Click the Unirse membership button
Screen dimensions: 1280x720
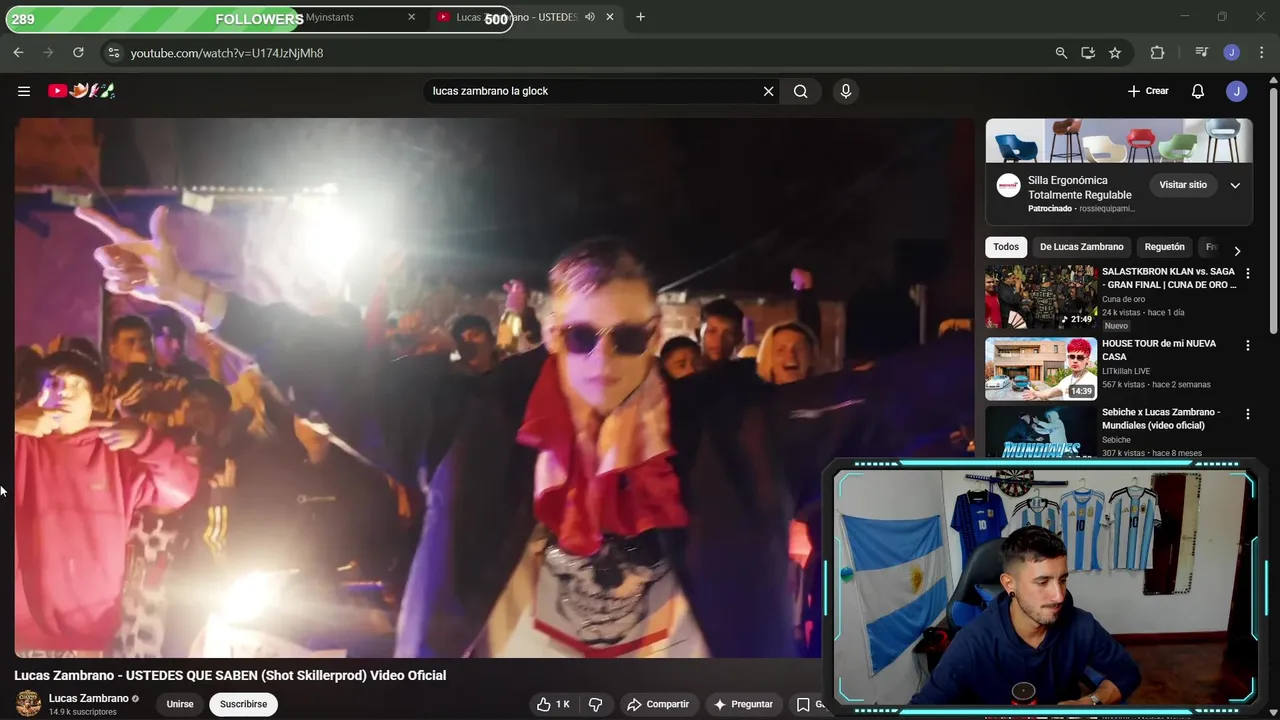point(180,704)
